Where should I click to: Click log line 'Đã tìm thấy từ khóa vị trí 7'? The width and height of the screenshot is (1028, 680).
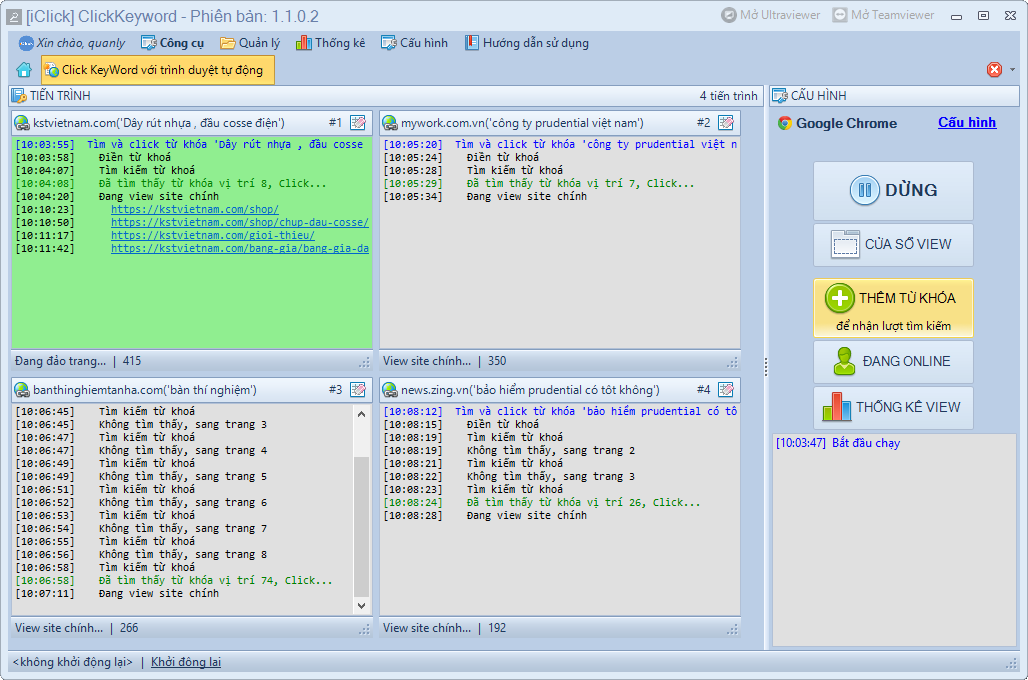tap(539, 183)
